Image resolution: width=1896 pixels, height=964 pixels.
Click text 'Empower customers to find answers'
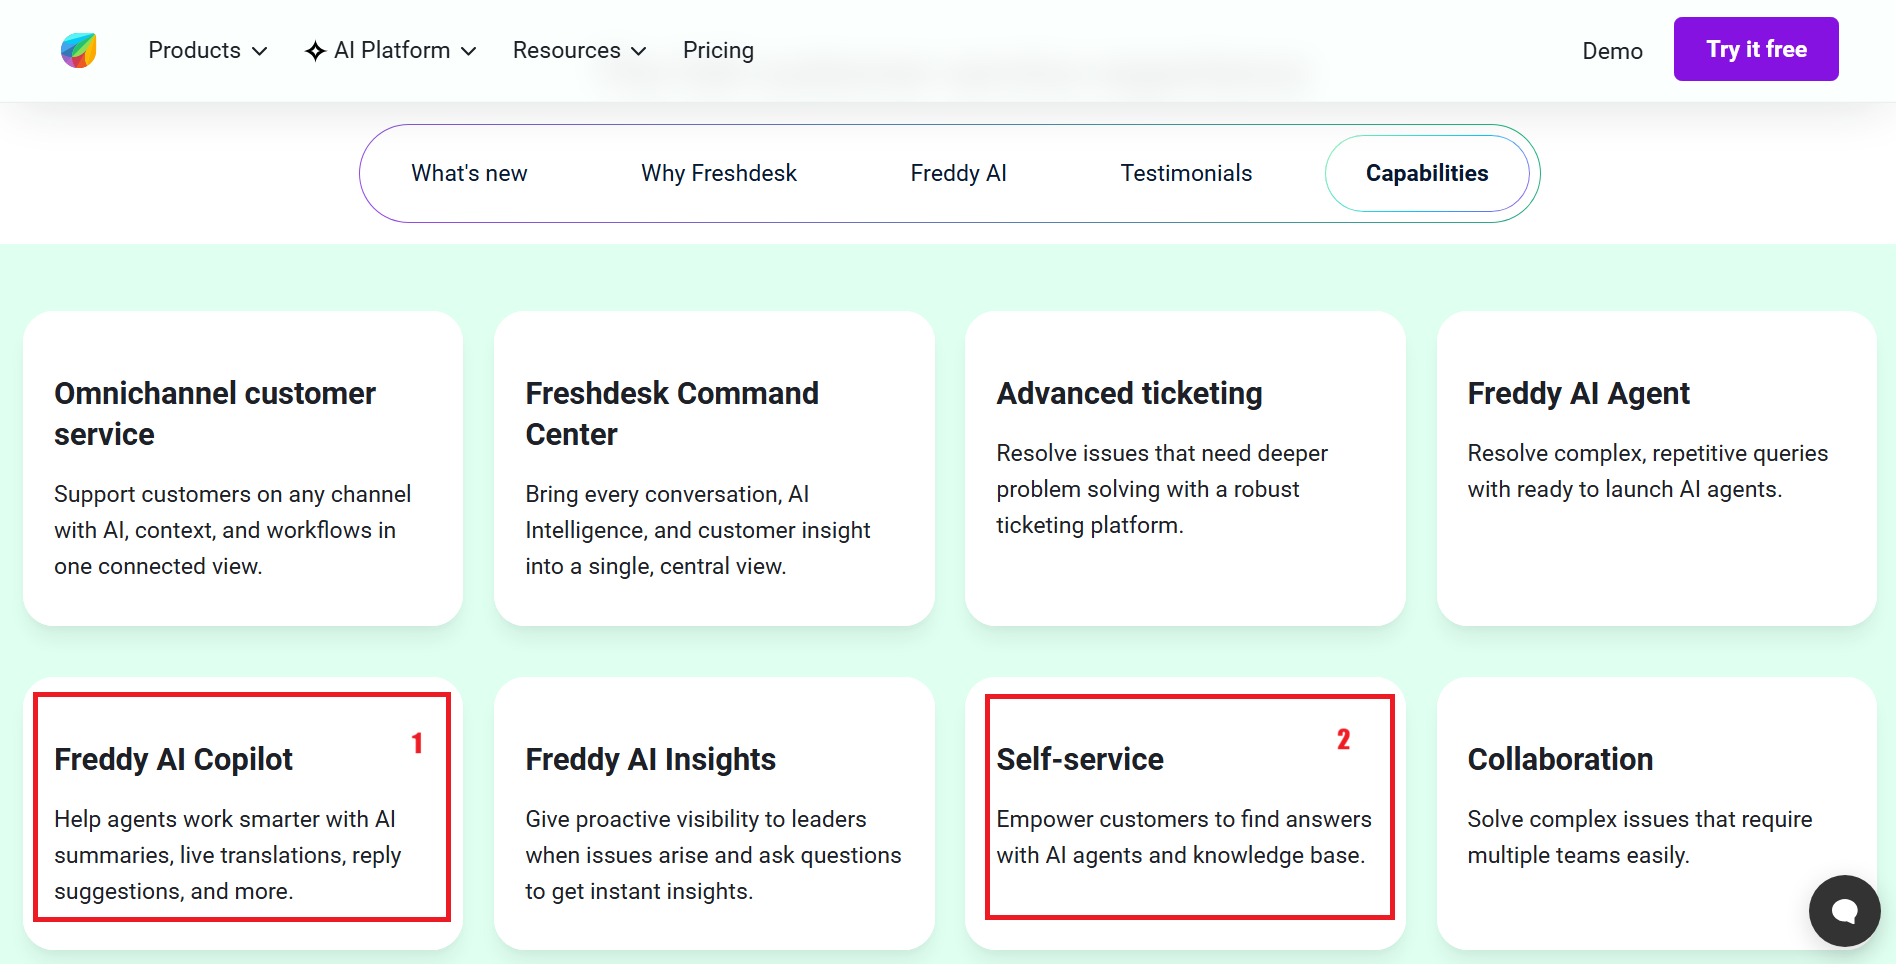click(x=1184, y=819)
